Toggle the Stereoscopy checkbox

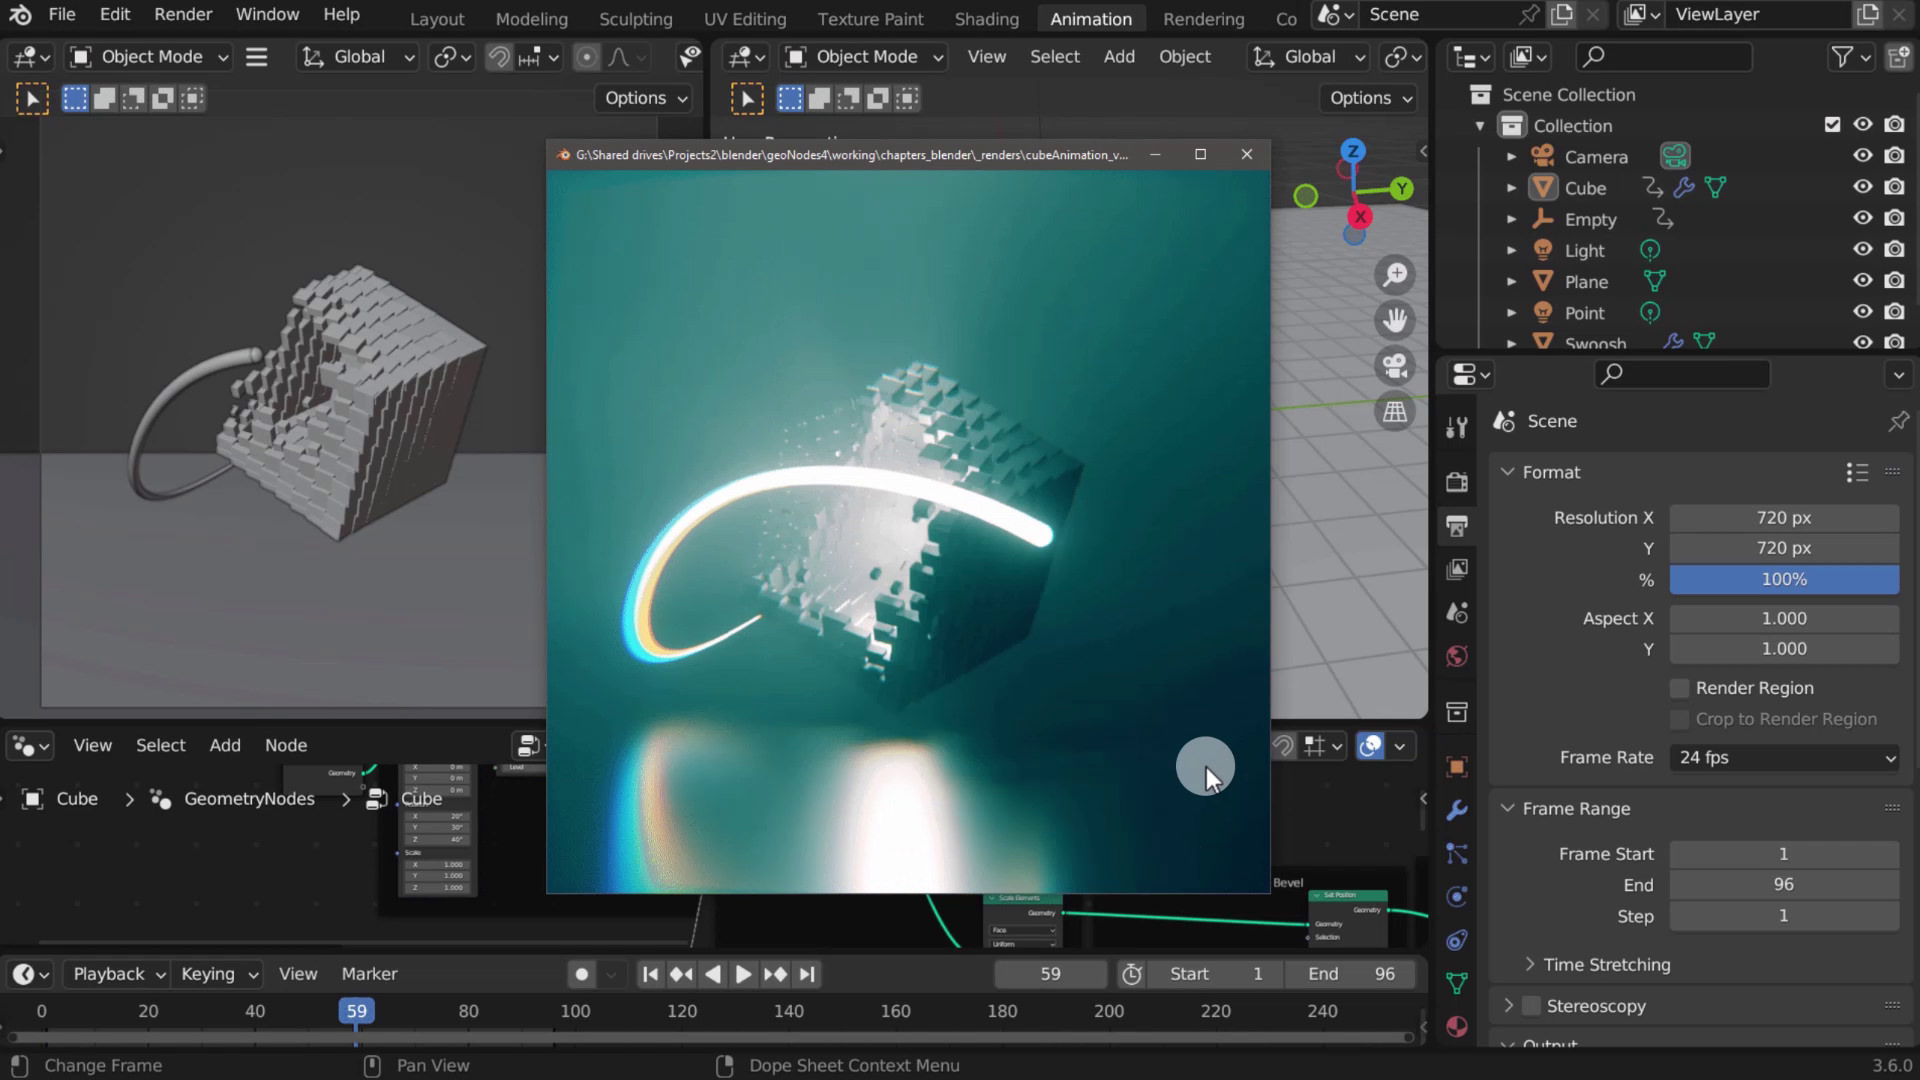point(1531,1006)
